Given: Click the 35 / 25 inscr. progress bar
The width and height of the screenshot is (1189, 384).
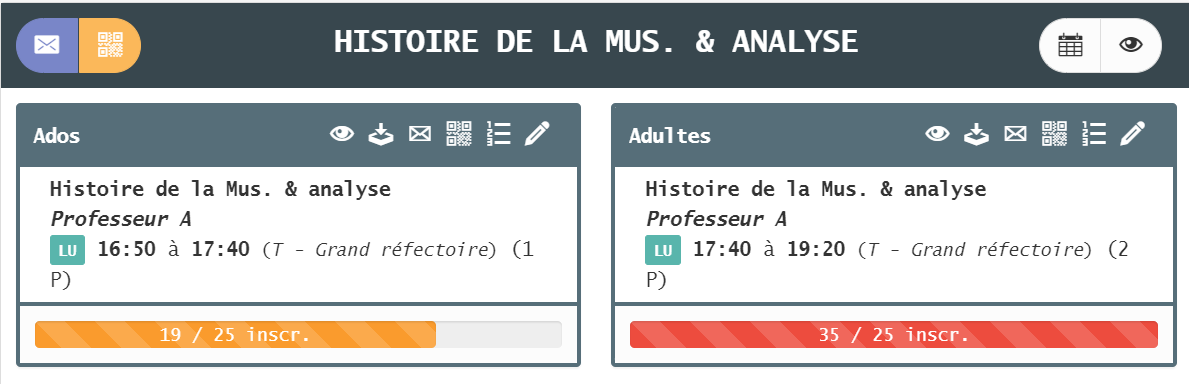Looking at the screenshot, I should 894,335.
